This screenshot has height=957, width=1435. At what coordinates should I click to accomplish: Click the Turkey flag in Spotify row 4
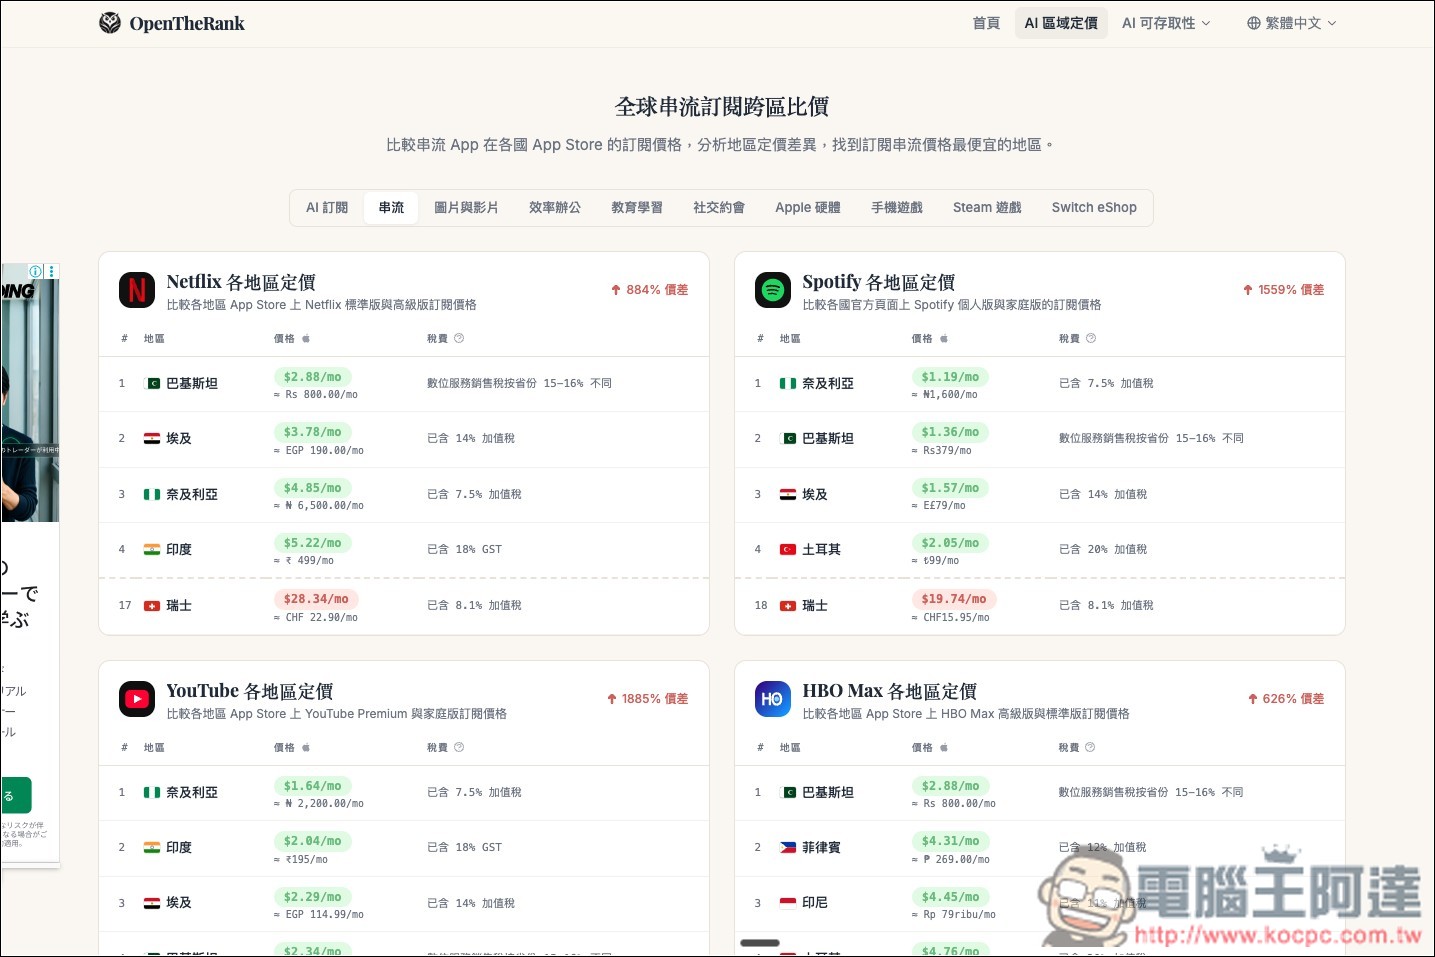click(x=788, y=549)
